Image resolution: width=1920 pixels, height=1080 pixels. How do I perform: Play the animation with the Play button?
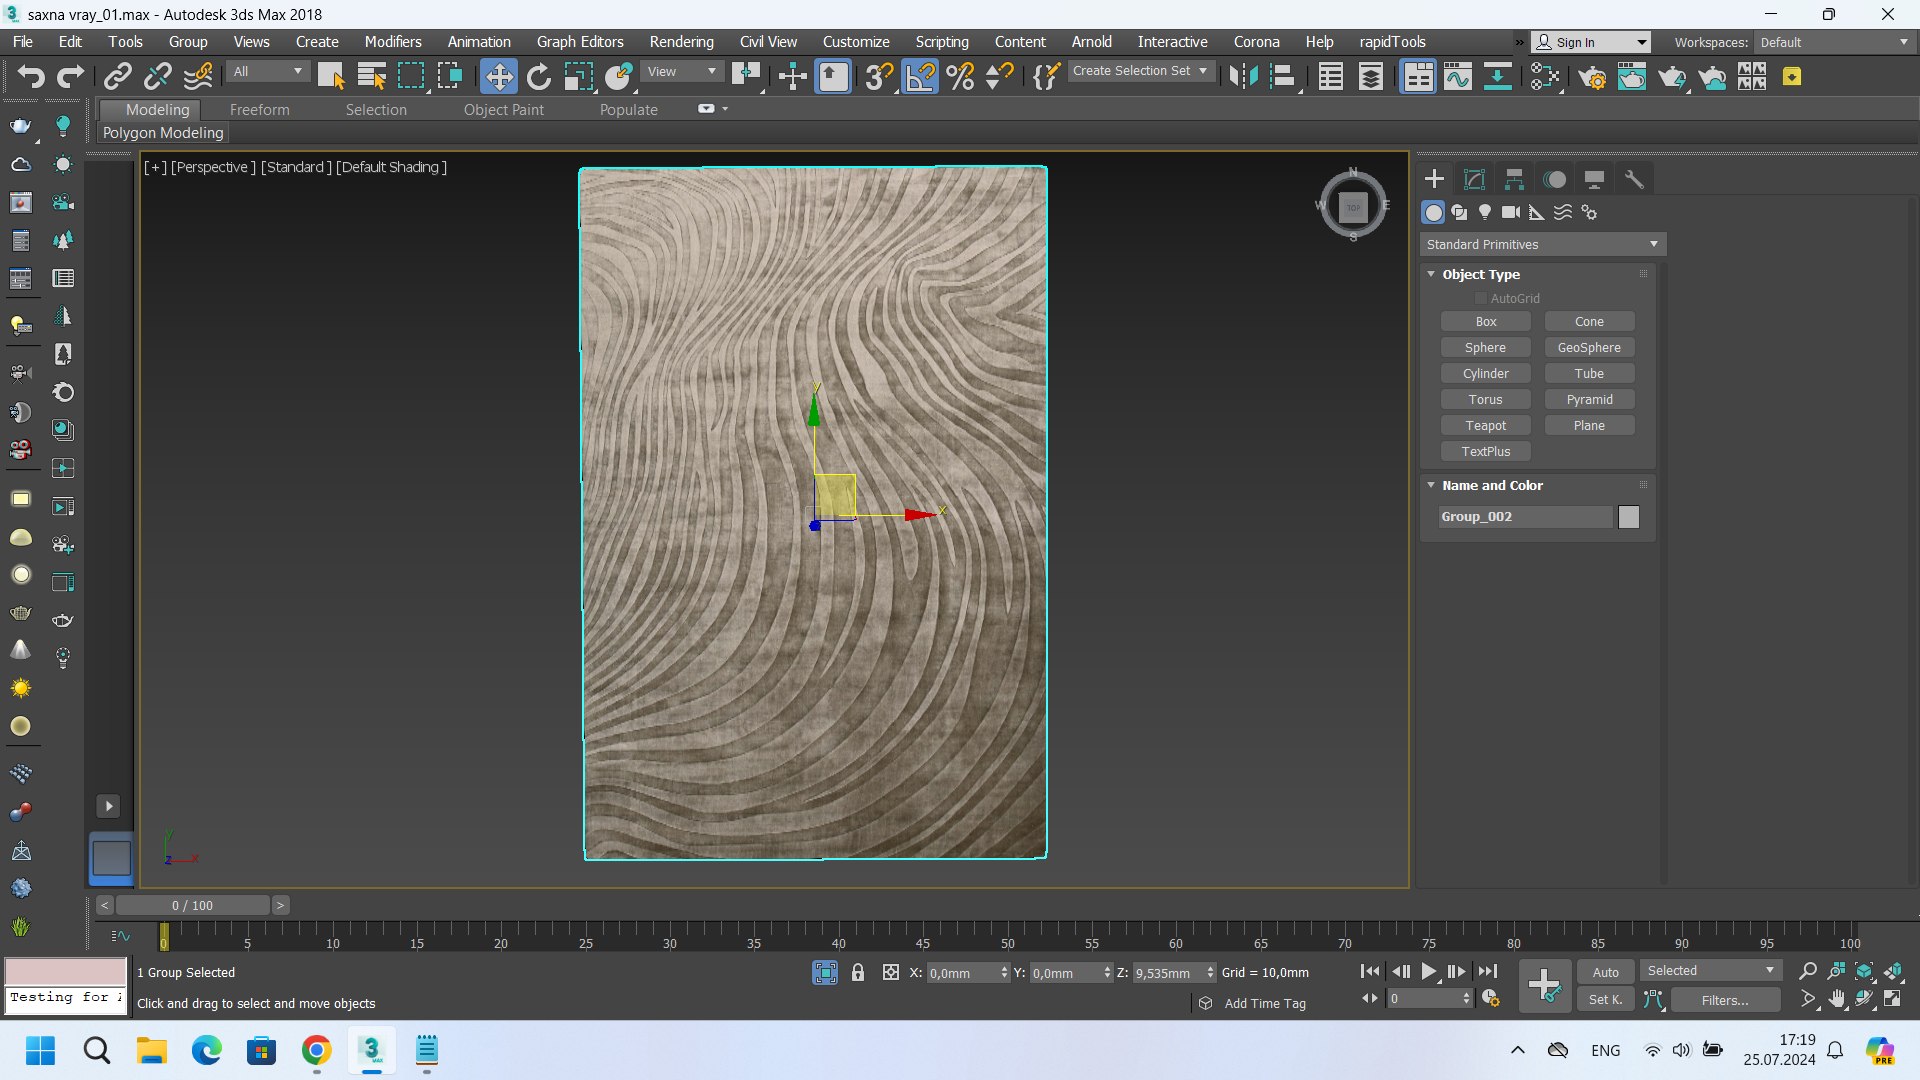pos(1429,971)
